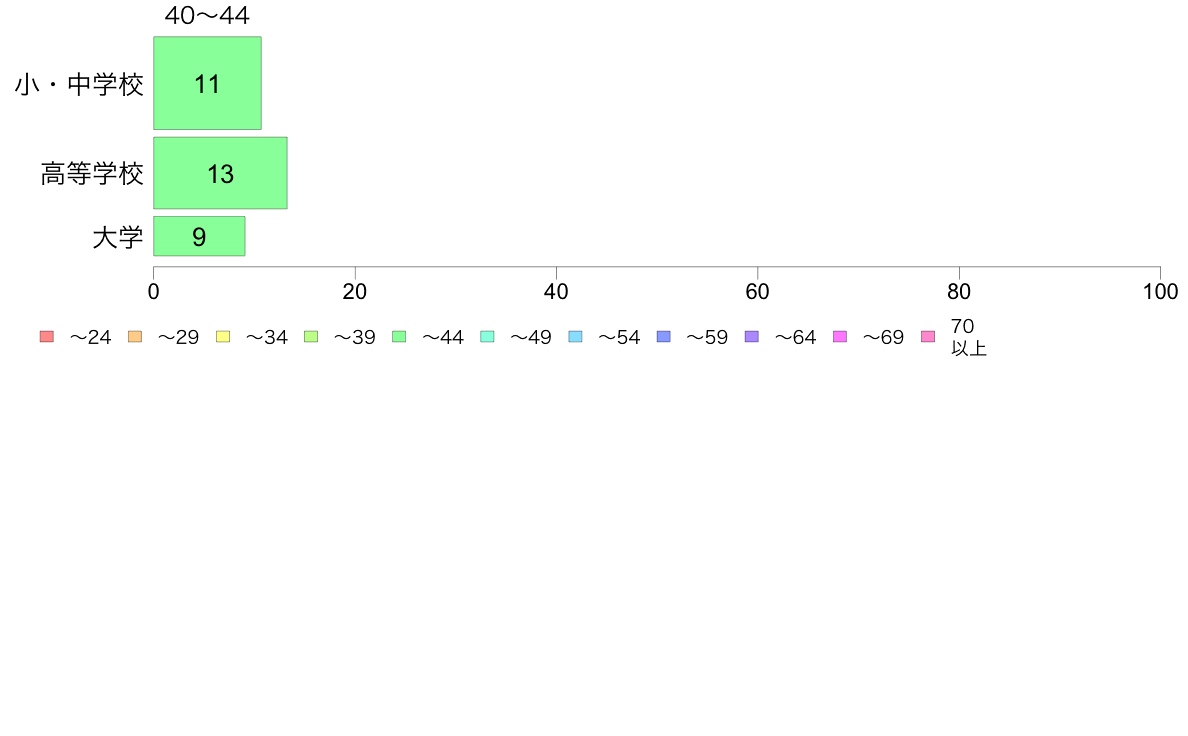The height and width of the screenshot is (736, 1188).
Task: Select the 小・中学校 bar showing 11
Action: 208,83
